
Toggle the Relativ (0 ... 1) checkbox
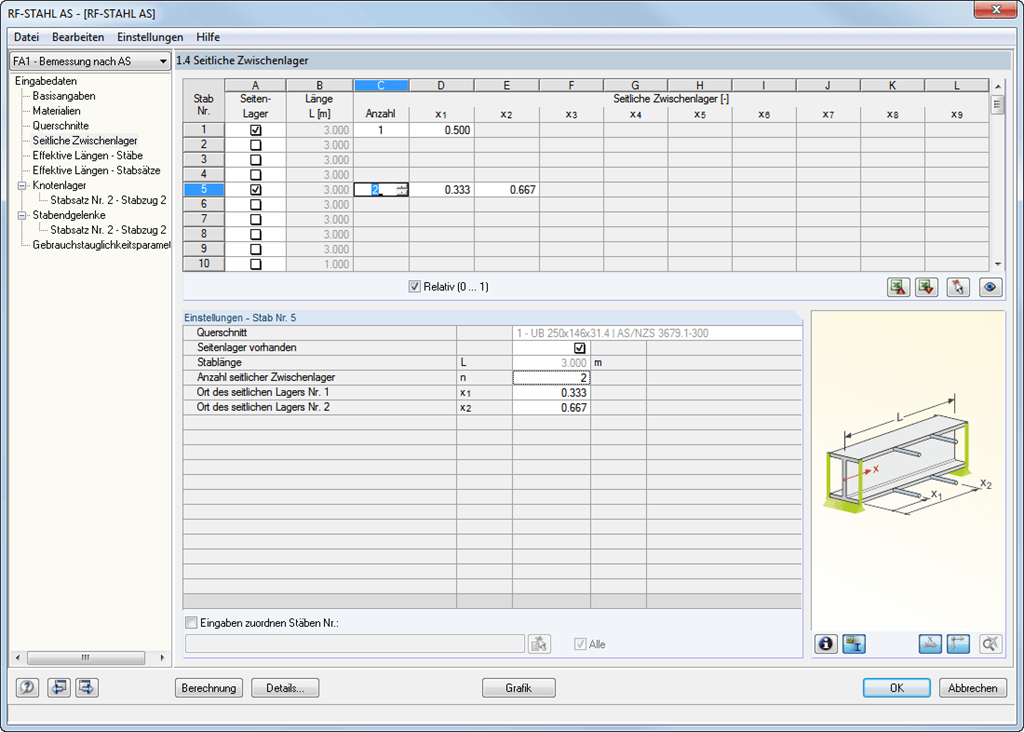point(414,287)
